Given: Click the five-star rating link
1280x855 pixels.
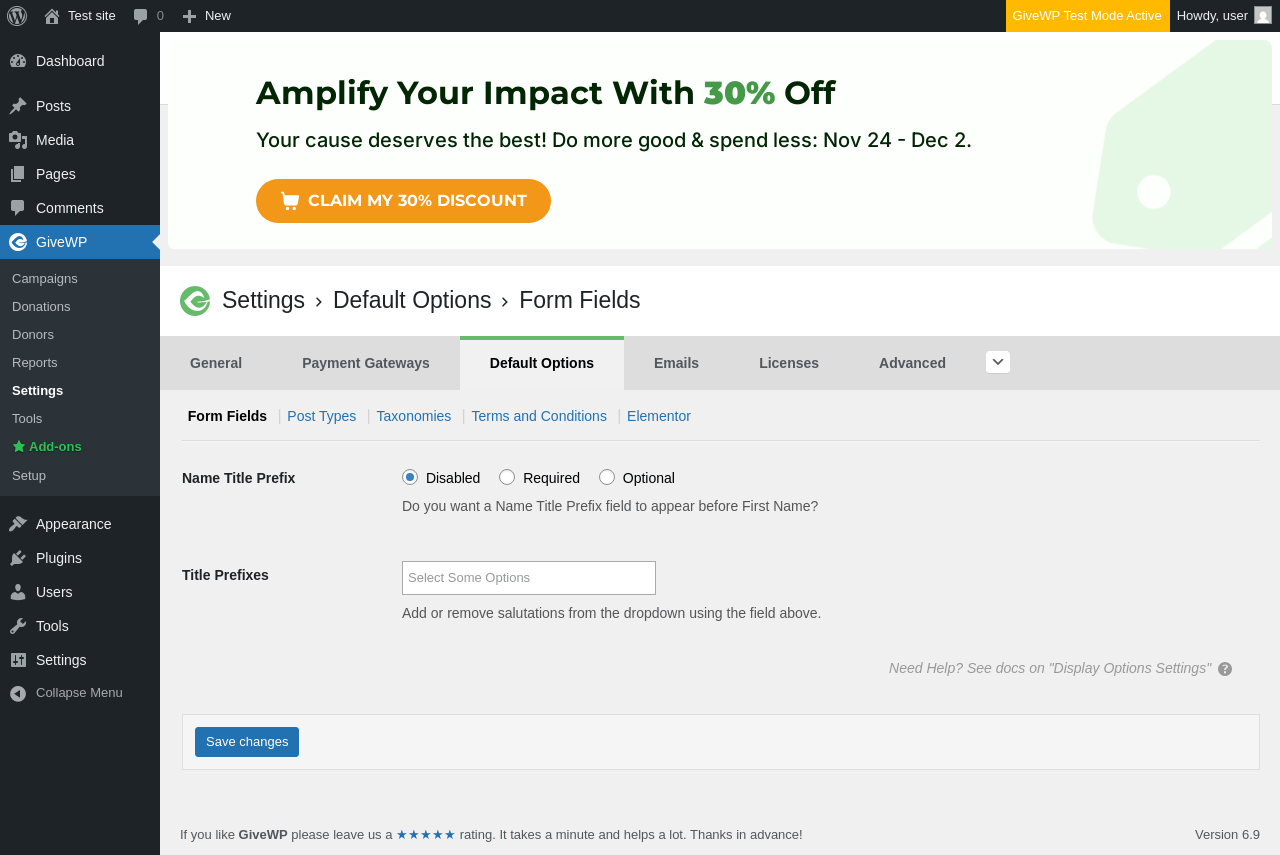Looking at the screenshot, I should pyautogui.click(x=426, y=834).
